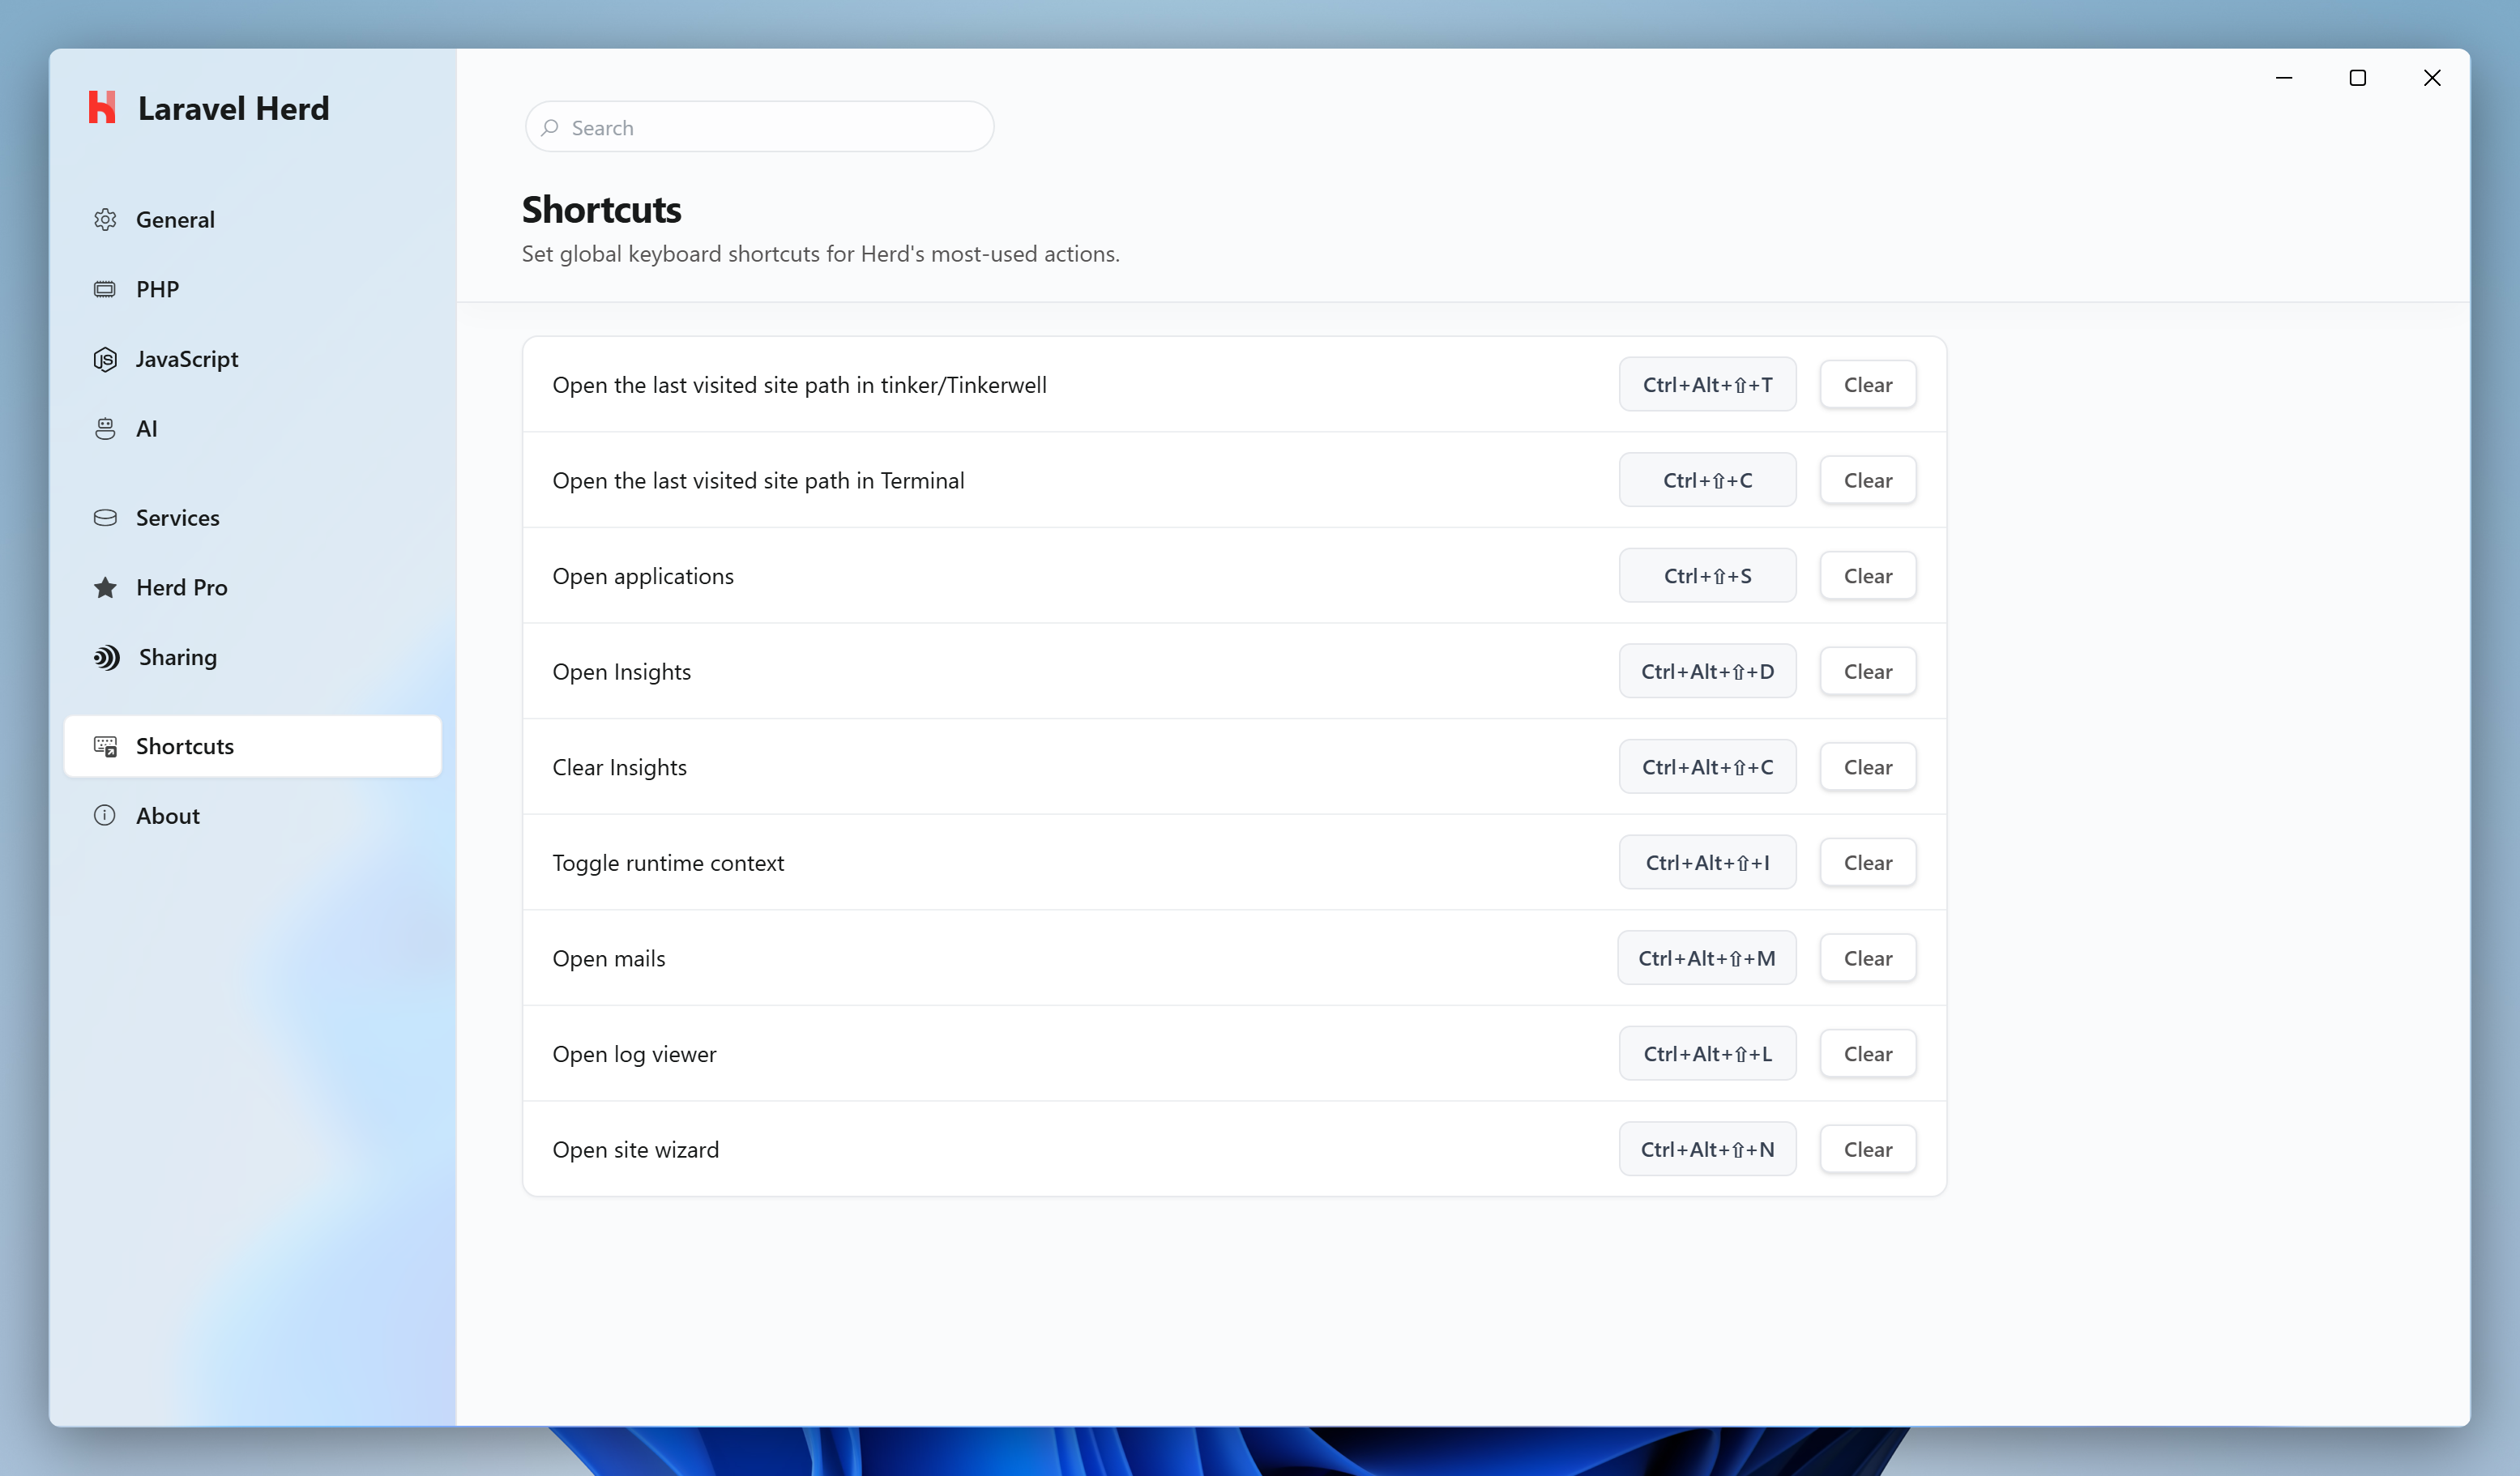Clear the Clear Insights shortcut
The width and height of the screenshot is (2520, 1476).
coord(1867,767)
